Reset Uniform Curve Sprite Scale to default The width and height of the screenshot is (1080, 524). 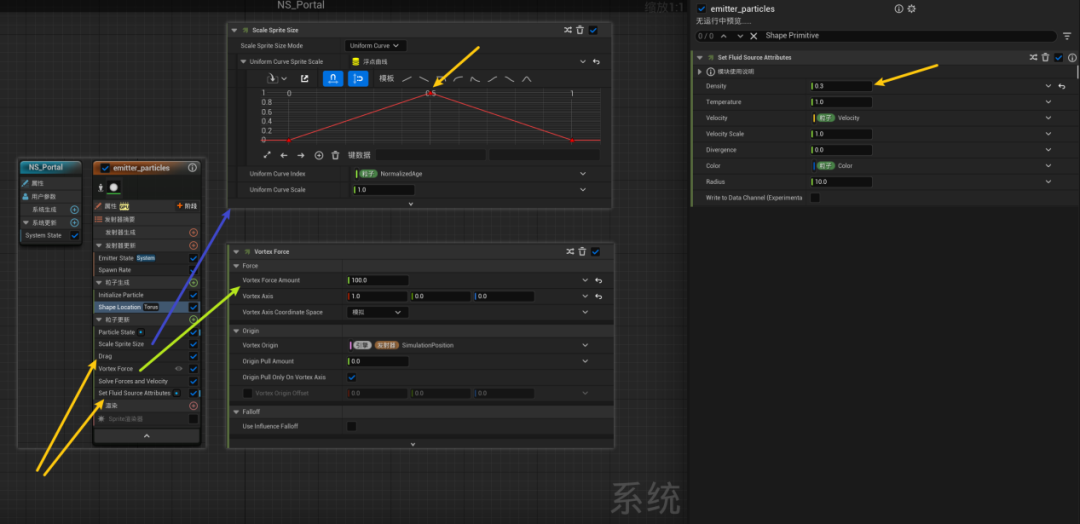tap(596, 62)
